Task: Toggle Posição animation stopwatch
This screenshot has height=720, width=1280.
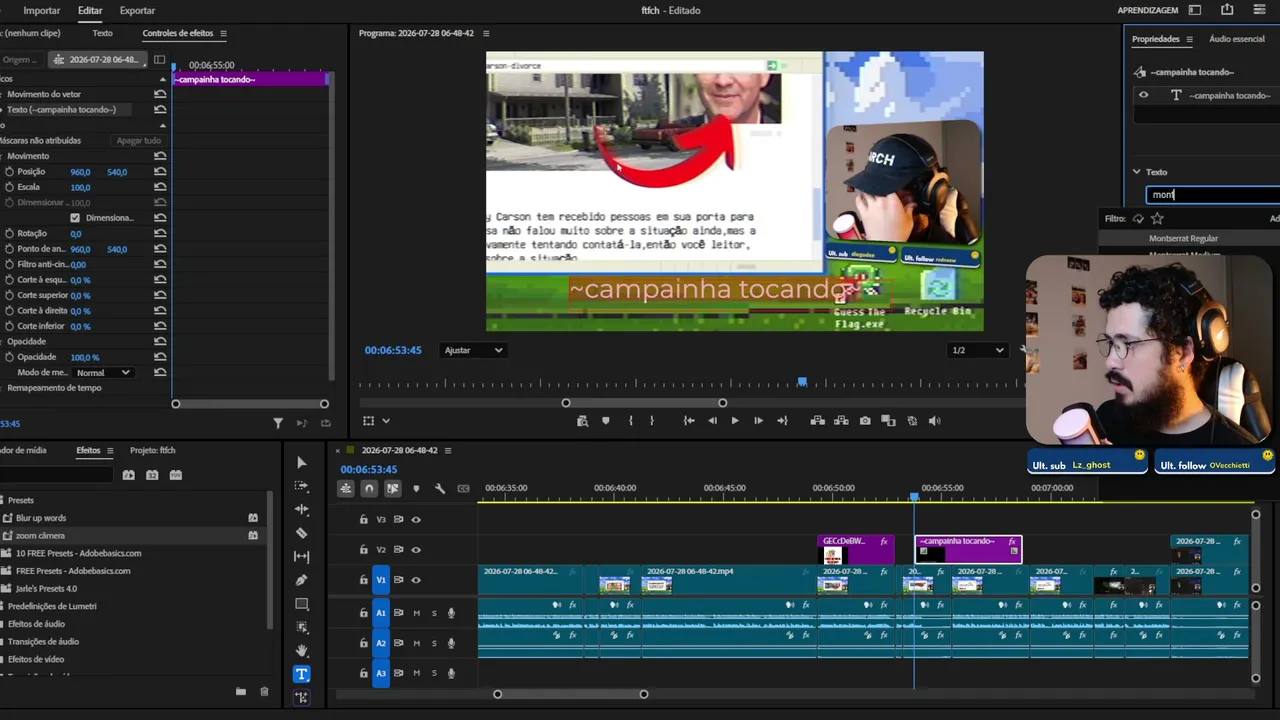Action: pyautogui.click(x=9, y=172)
